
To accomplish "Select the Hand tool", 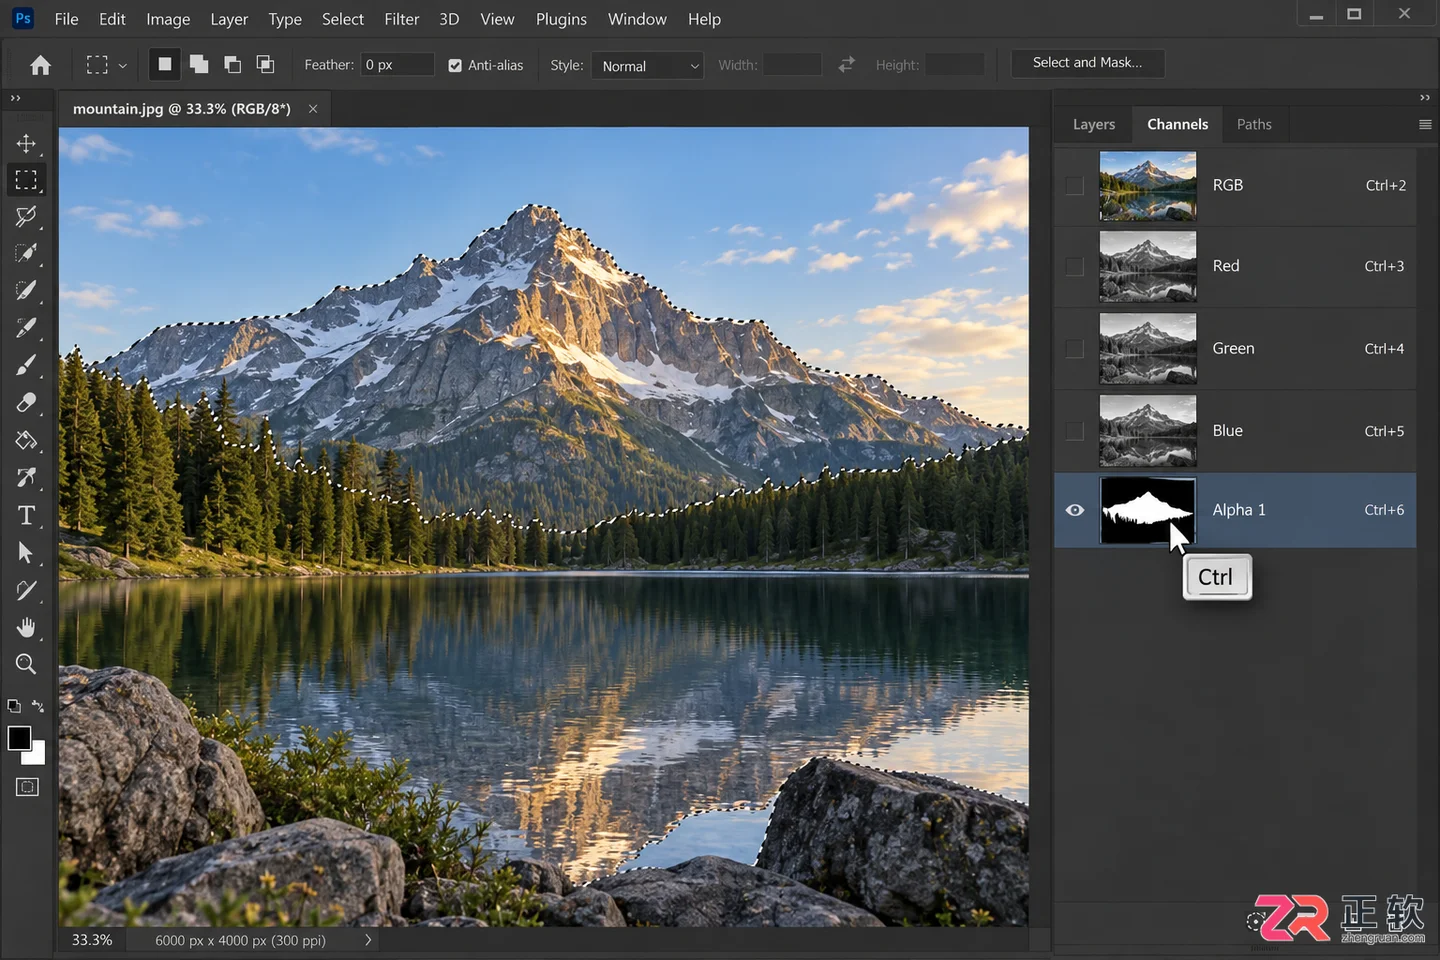I will 26,627.
